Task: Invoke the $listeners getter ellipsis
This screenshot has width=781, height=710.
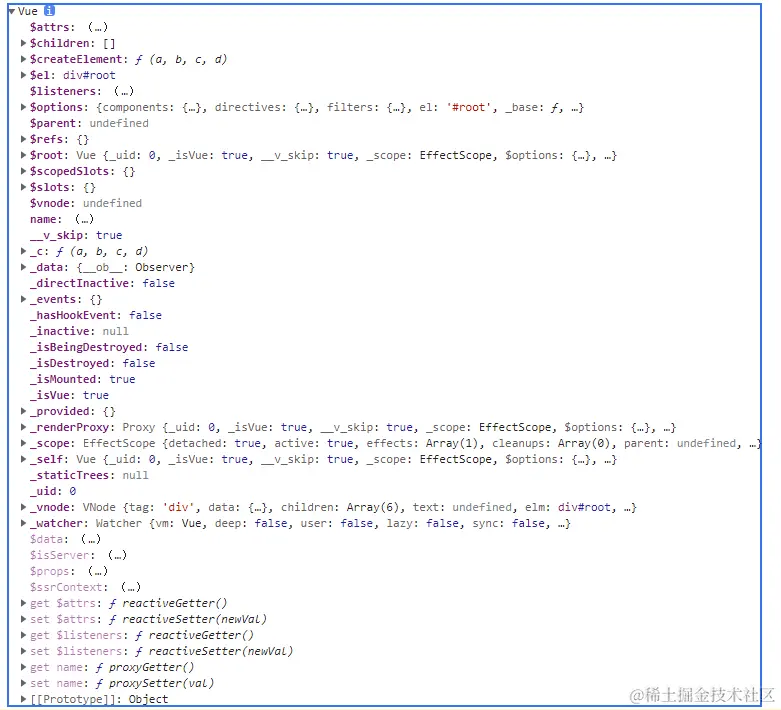Action: point(124,91)
